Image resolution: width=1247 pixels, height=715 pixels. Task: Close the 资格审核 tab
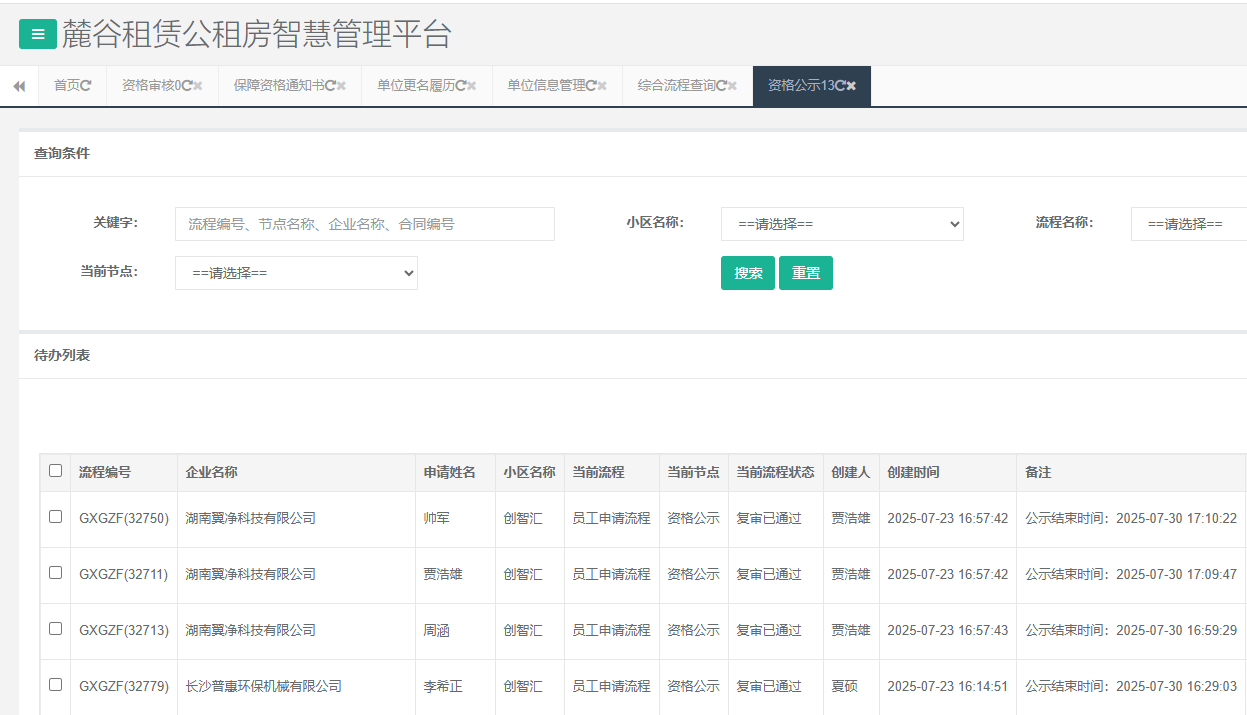tap(198, 86)
